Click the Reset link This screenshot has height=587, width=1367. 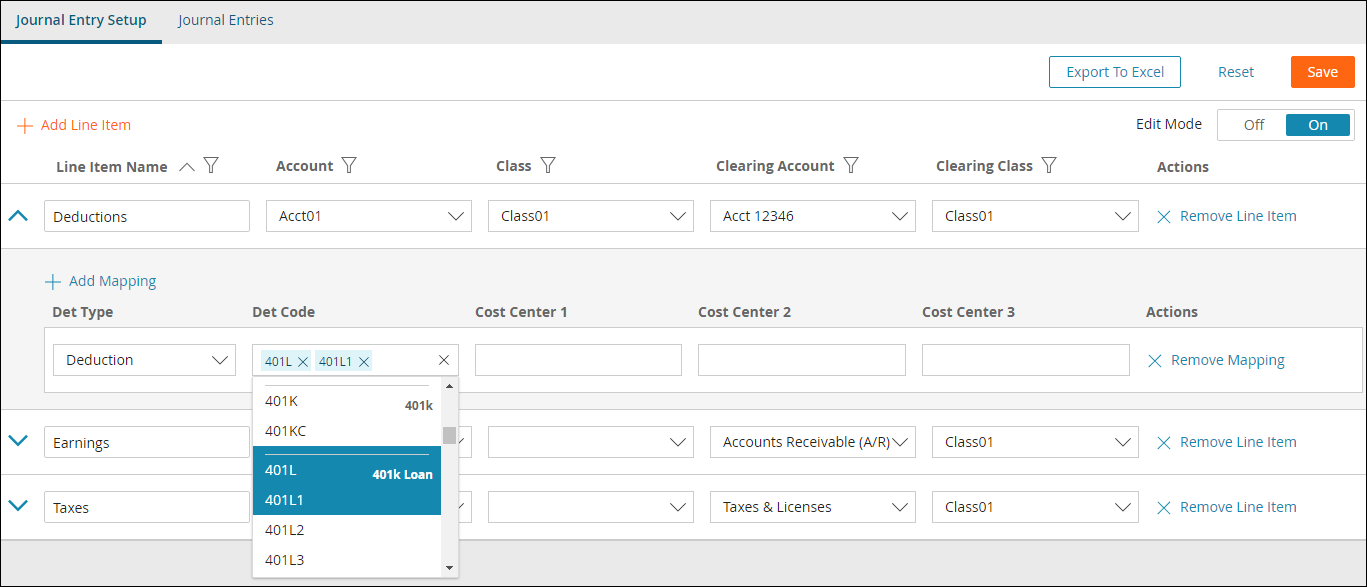point(1236,72)
